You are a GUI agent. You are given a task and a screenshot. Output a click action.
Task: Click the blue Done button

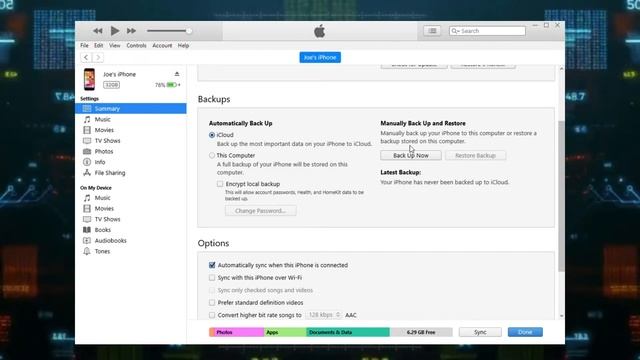click(x=525, y=332)
